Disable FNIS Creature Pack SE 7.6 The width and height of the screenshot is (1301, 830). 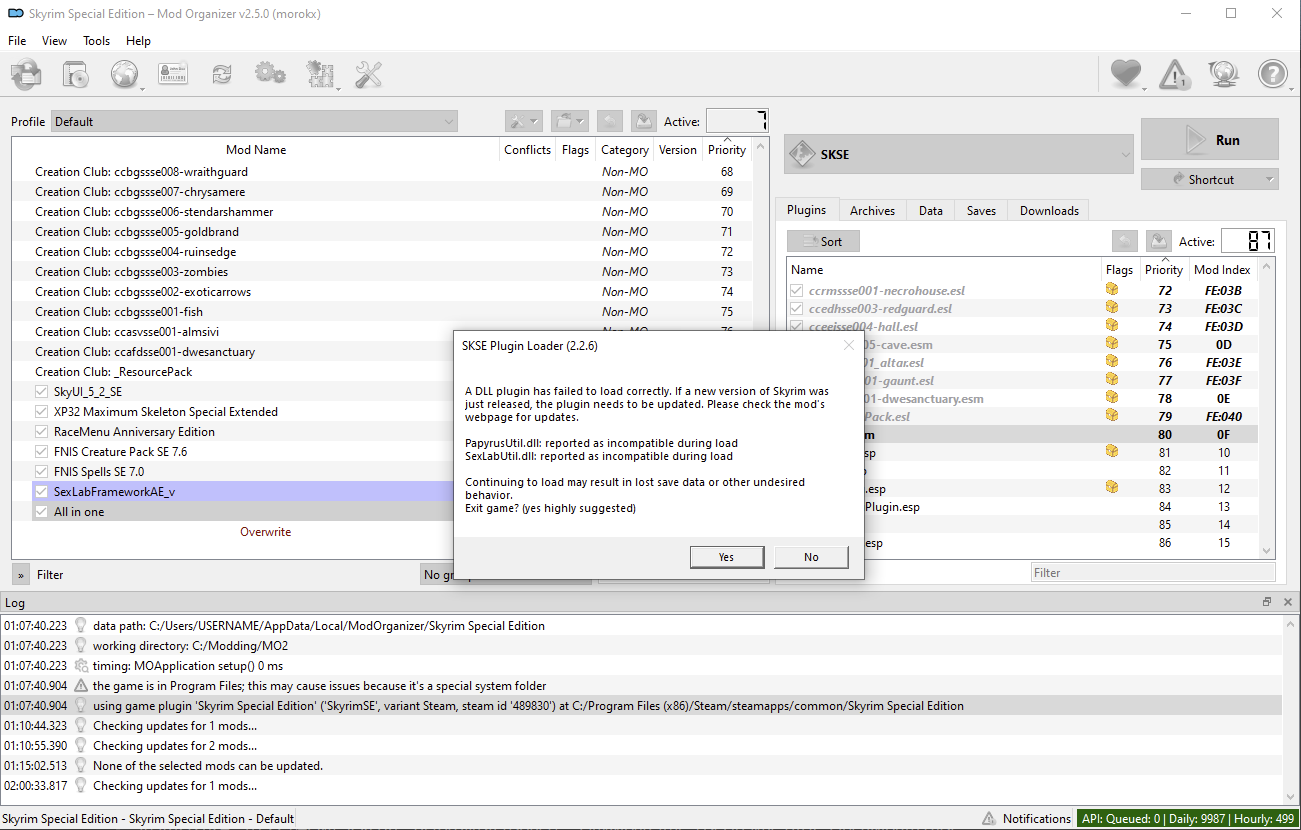[x=41, y=452]
